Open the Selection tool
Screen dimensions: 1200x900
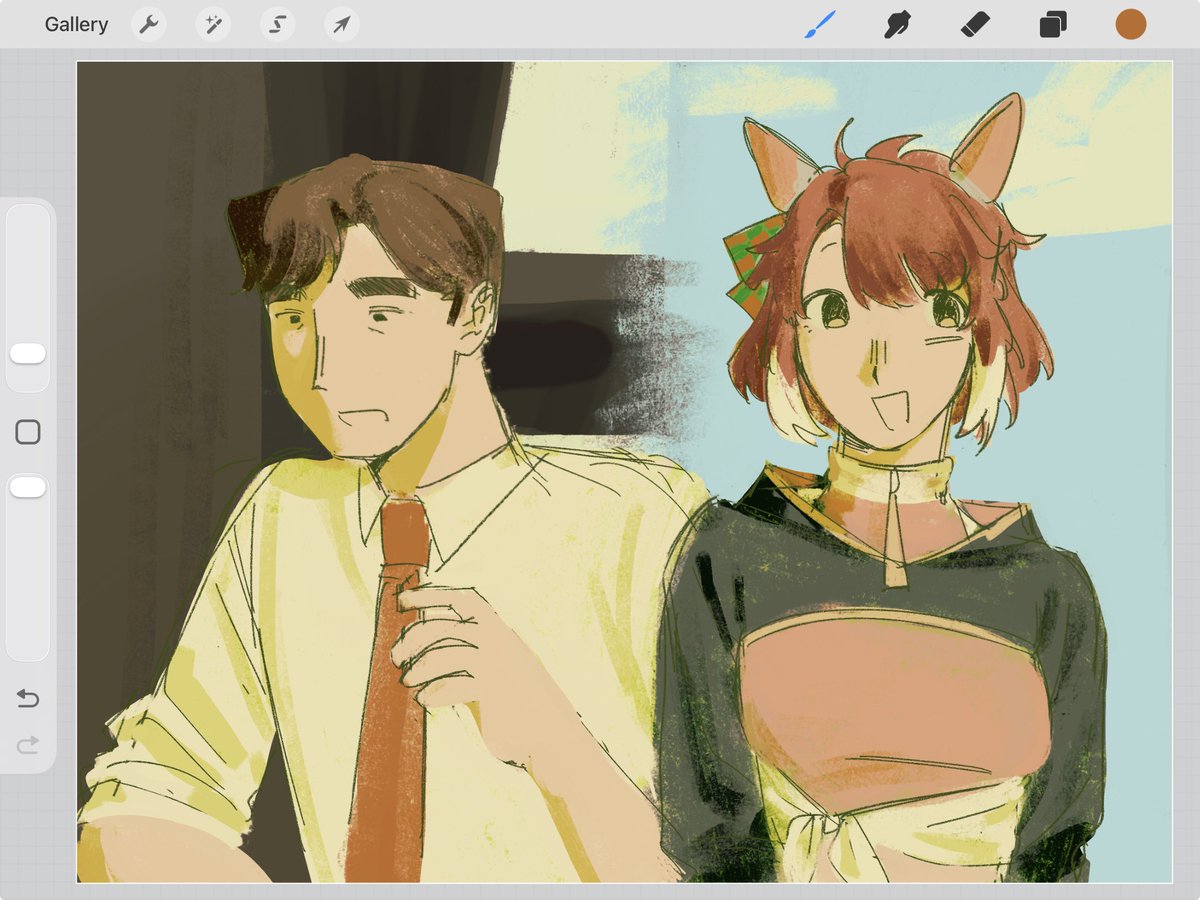277,25
